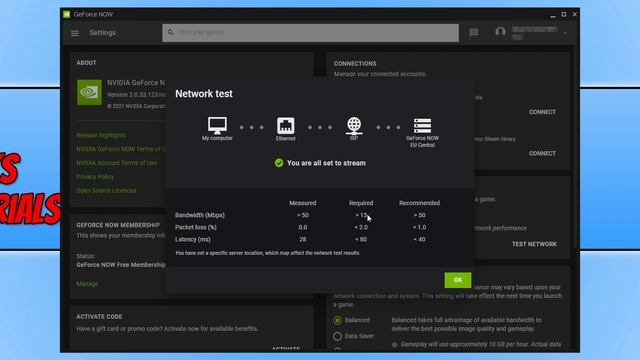The height and width of the screenshot is (360, 640).
Task: Click the Measured column header
Action: click(x=302, y=203)
